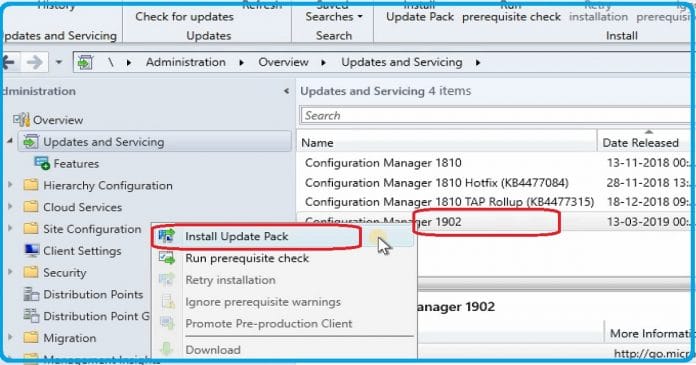Click the Promote Pre-production Client menu icon
The height and width of the screenshot is (365, 696).
pyautogui.click(x=167, y=323)
